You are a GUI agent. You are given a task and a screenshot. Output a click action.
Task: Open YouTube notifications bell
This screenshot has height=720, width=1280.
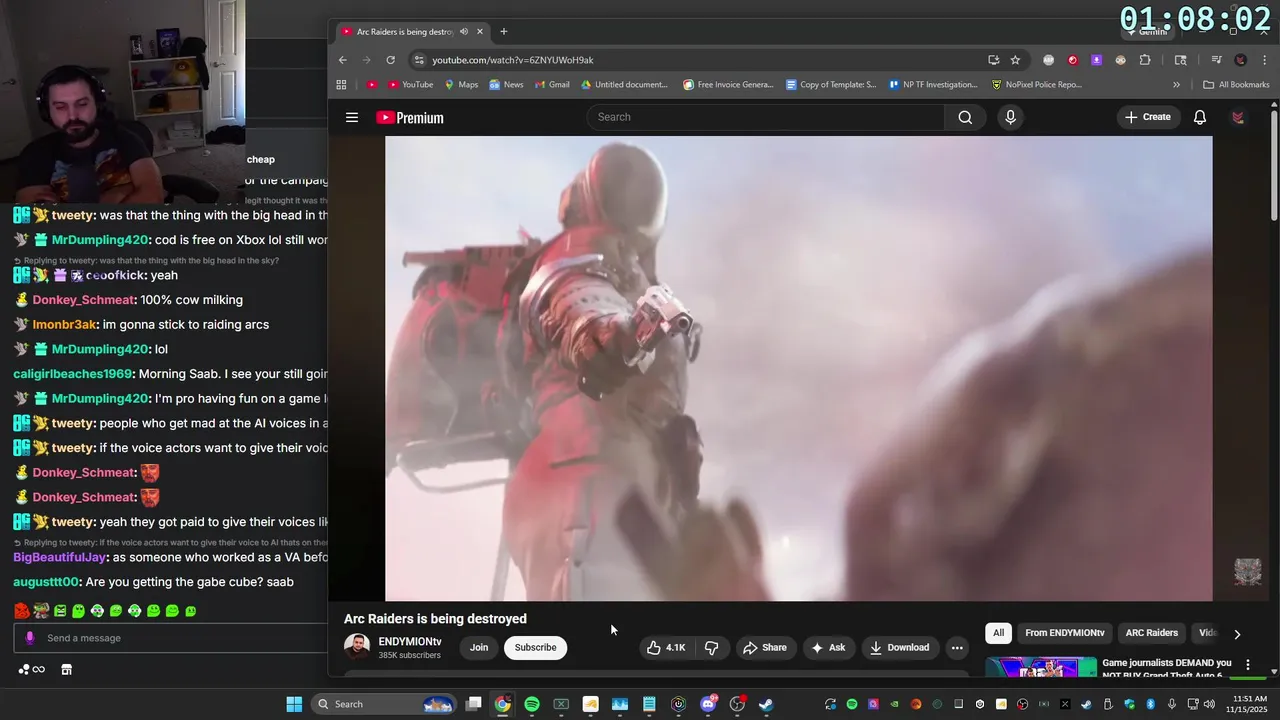click(1200, 117)
